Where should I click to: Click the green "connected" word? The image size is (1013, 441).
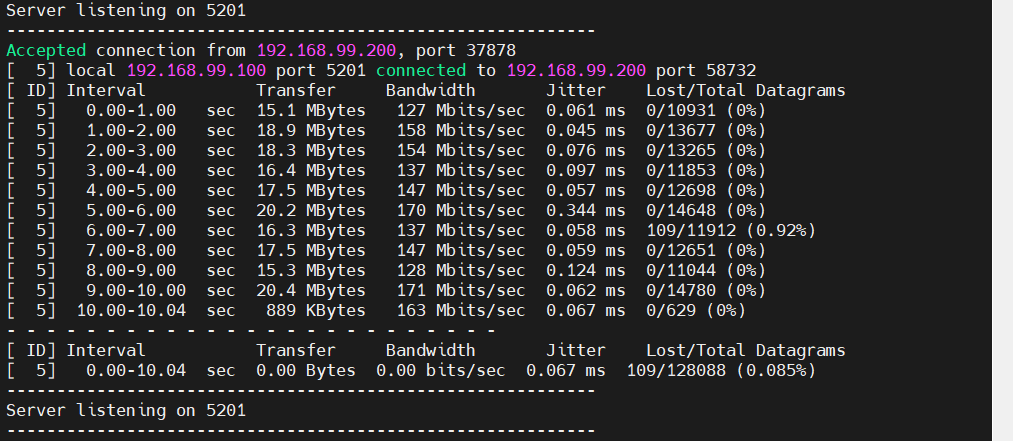click(421, 70)
